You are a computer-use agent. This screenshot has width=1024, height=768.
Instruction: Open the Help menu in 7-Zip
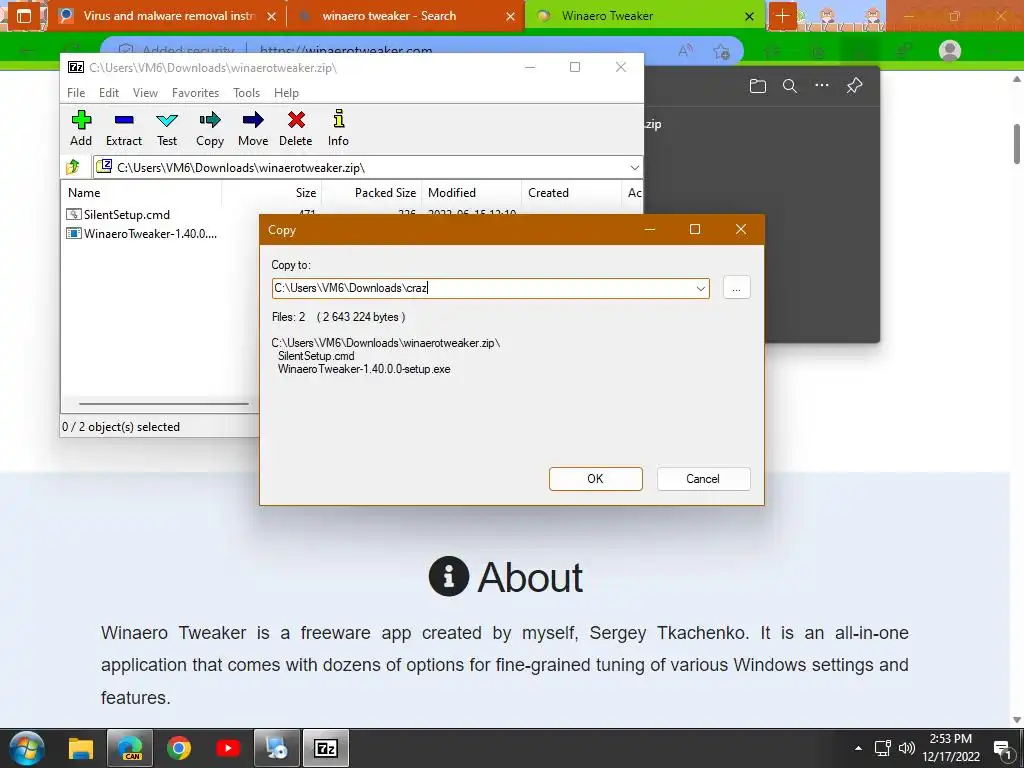click(x=286, y=93)
